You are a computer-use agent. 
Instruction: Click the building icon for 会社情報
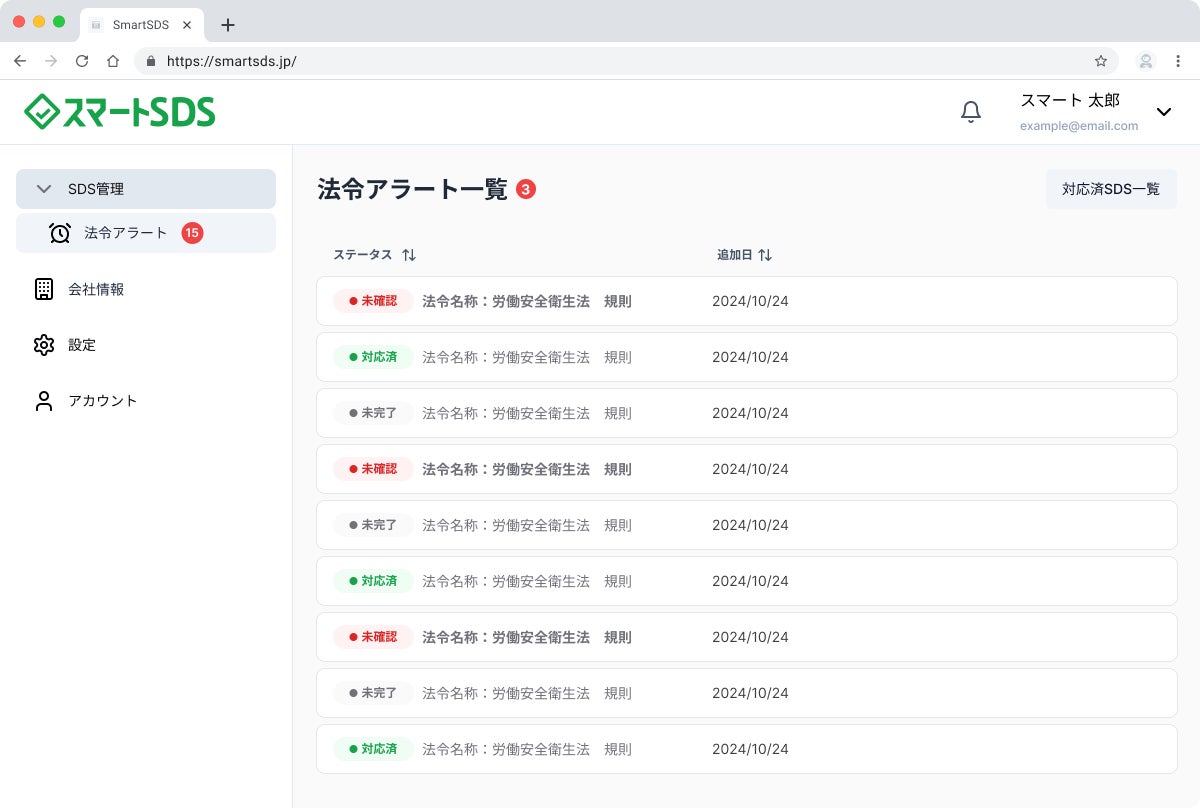(x=43, y=289)
